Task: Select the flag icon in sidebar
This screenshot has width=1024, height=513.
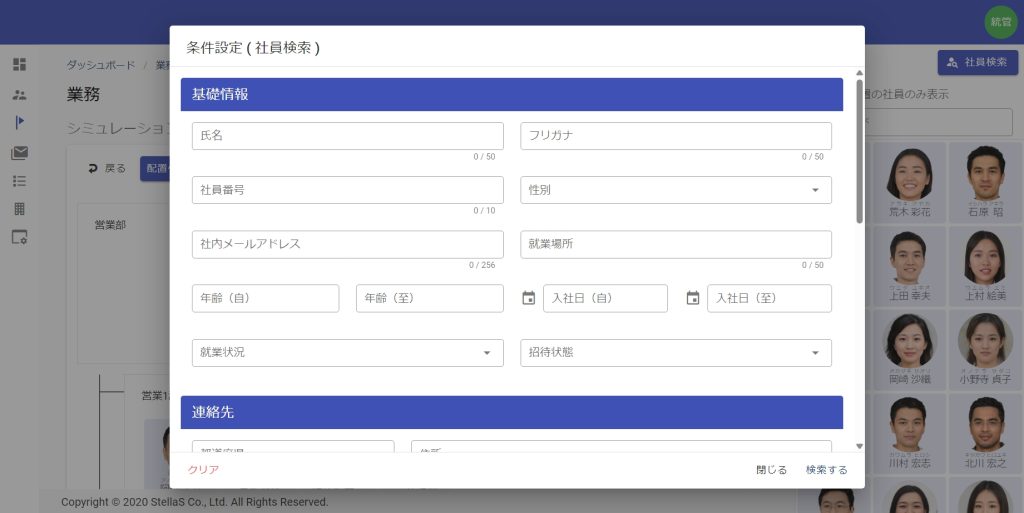Action: coord(19,122)
